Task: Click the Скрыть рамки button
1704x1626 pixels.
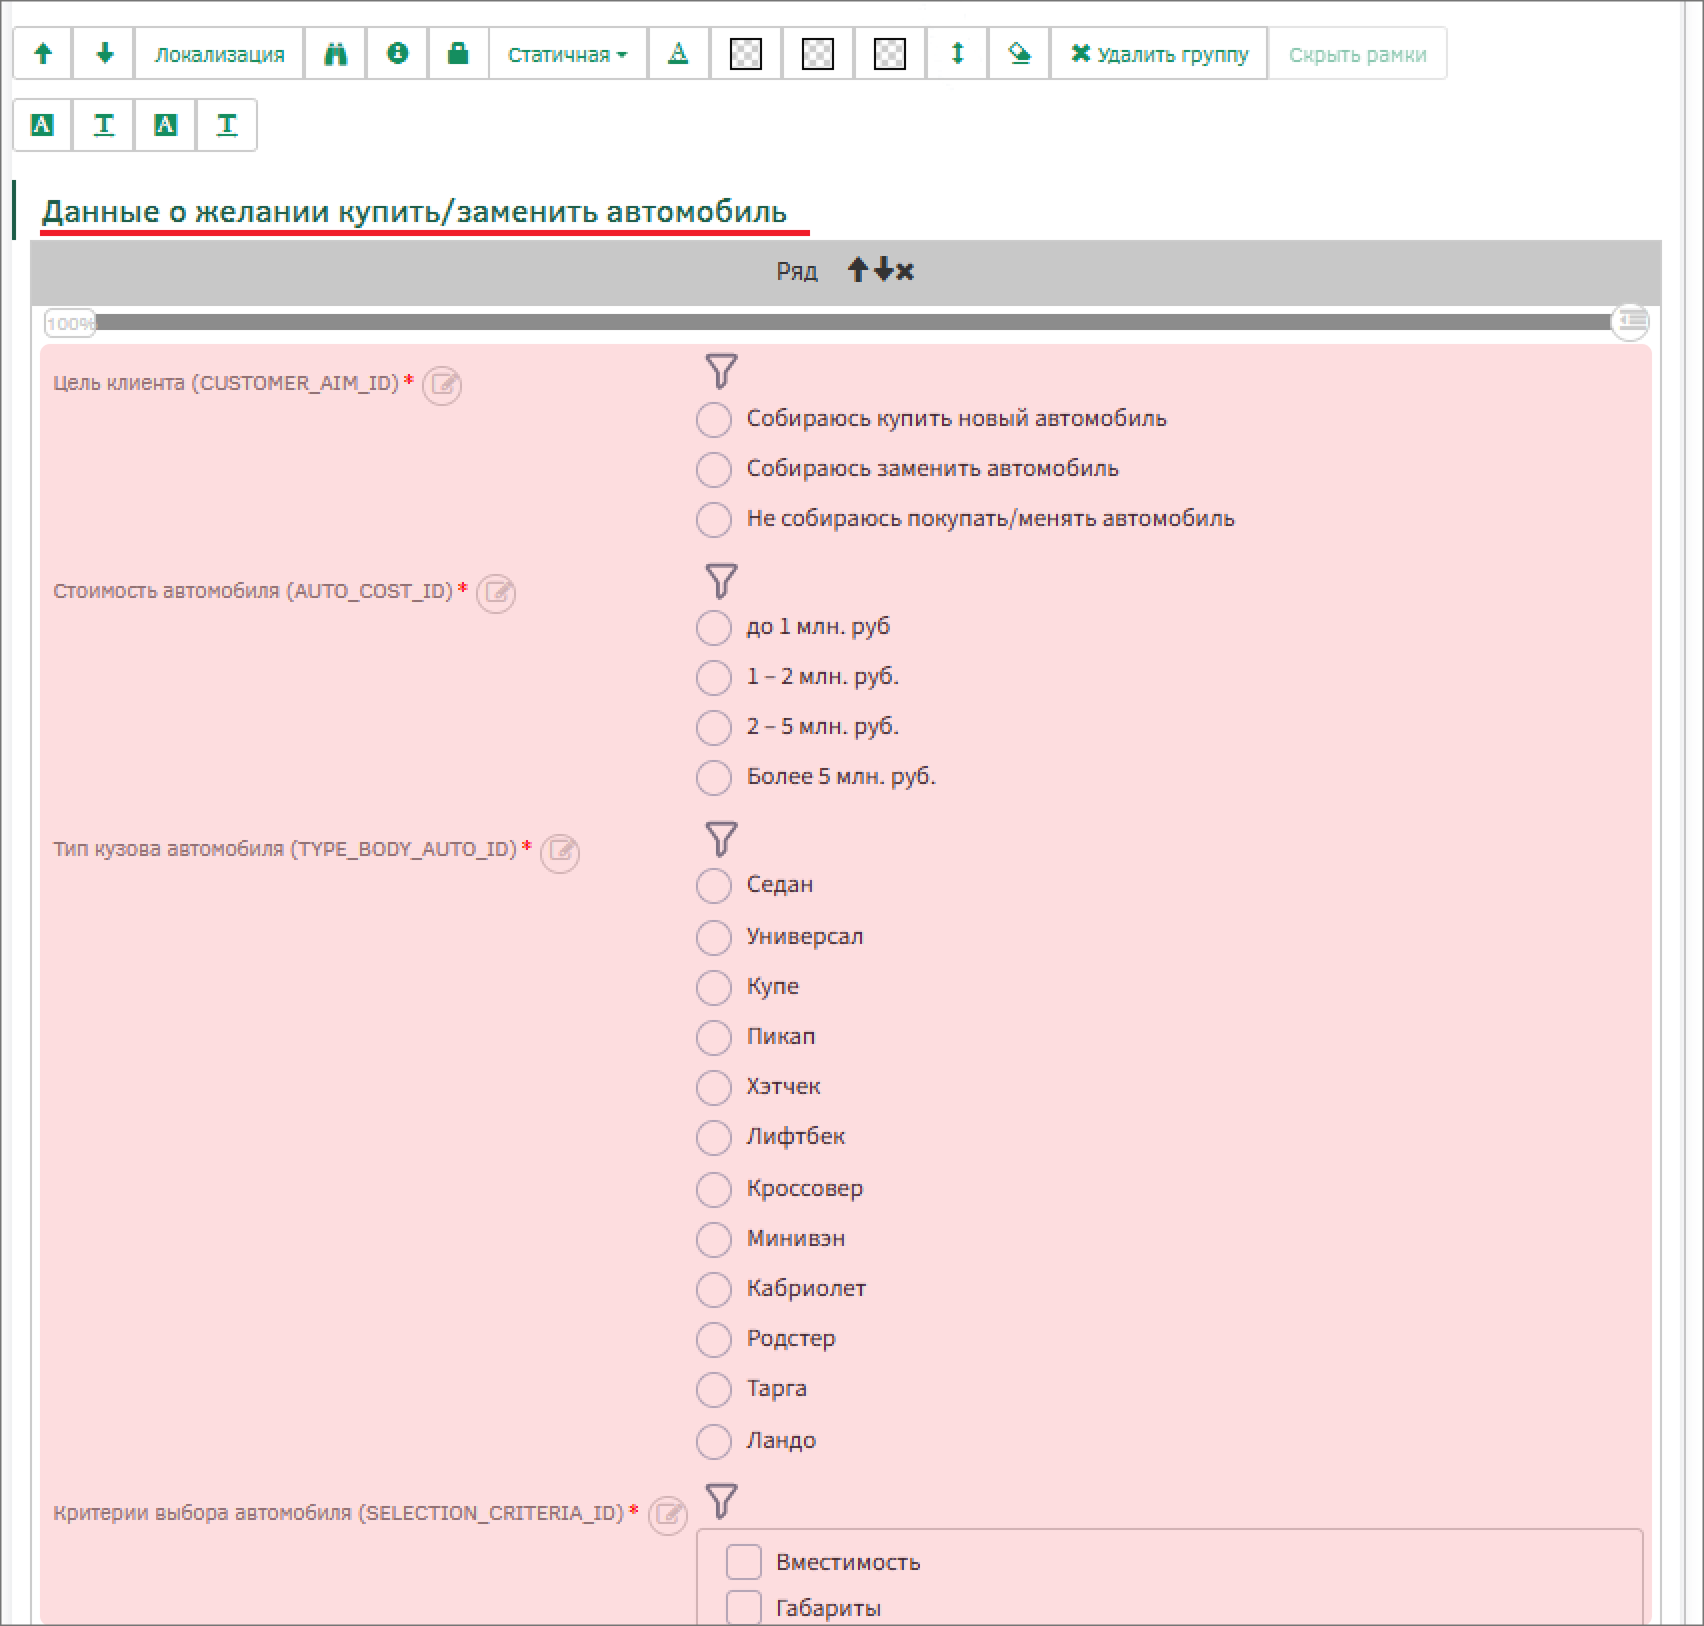Action: point(1357,54)
